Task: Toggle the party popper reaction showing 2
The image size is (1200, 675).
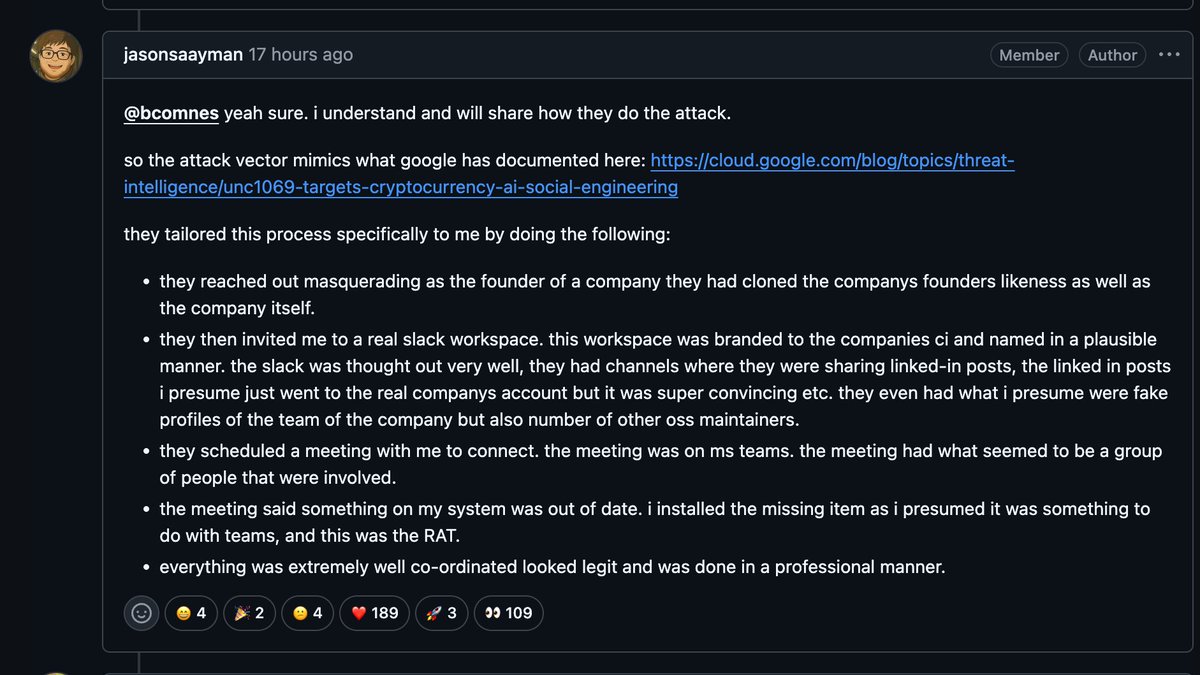Action: (x=250, y=613)
